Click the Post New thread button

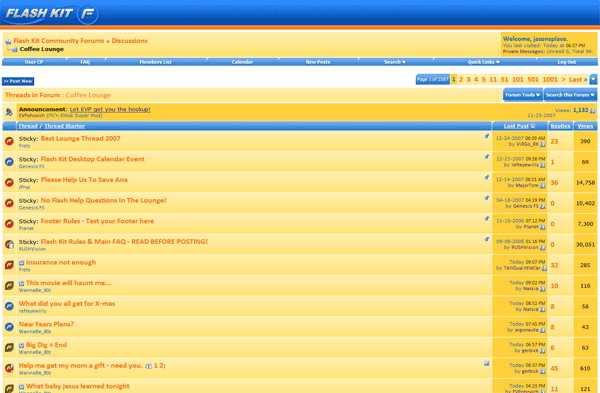pyautogui.click(x=18, y=81)
